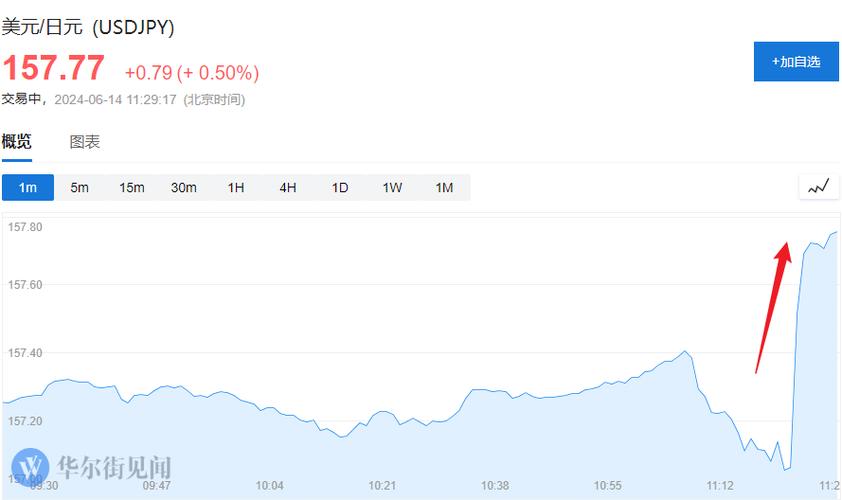Click the Wallstreetcn watermark logo
Screen dimensions: 842x500
pyautogui.click(x=91, y=467)
